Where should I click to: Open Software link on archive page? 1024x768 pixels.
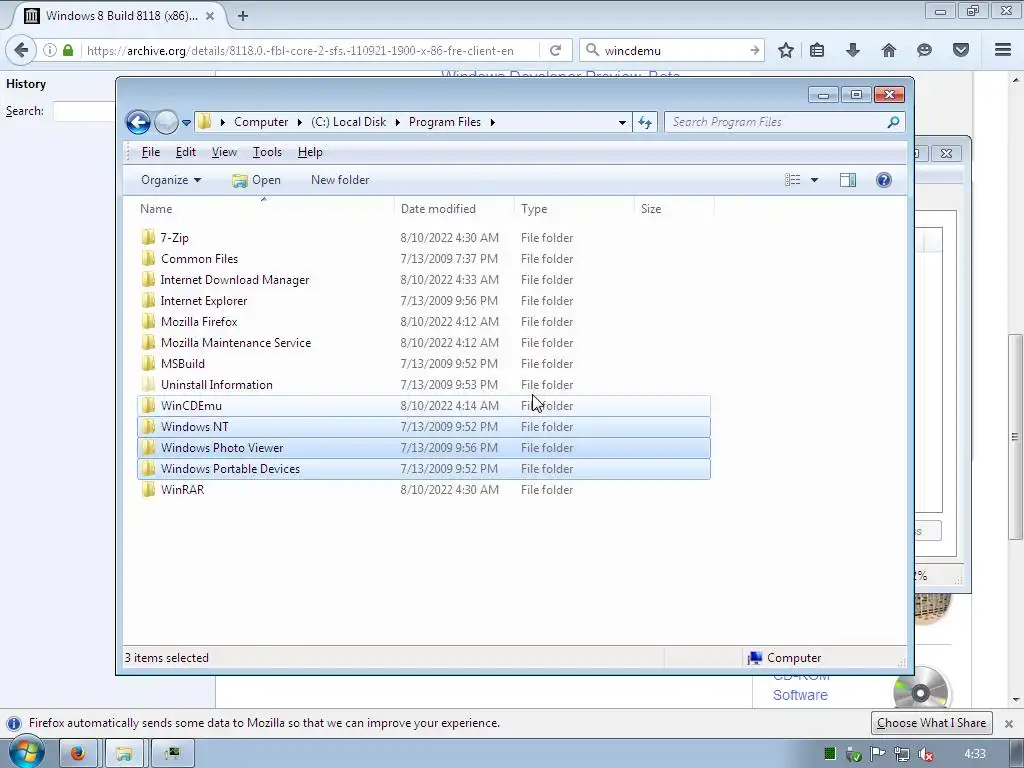coord(800,695)
